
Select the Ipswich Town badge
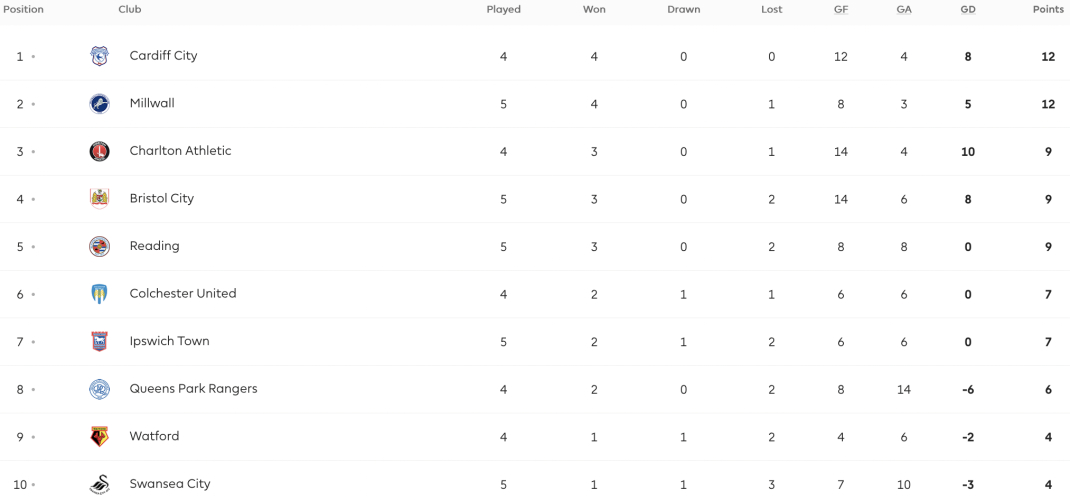coord(99,341)
